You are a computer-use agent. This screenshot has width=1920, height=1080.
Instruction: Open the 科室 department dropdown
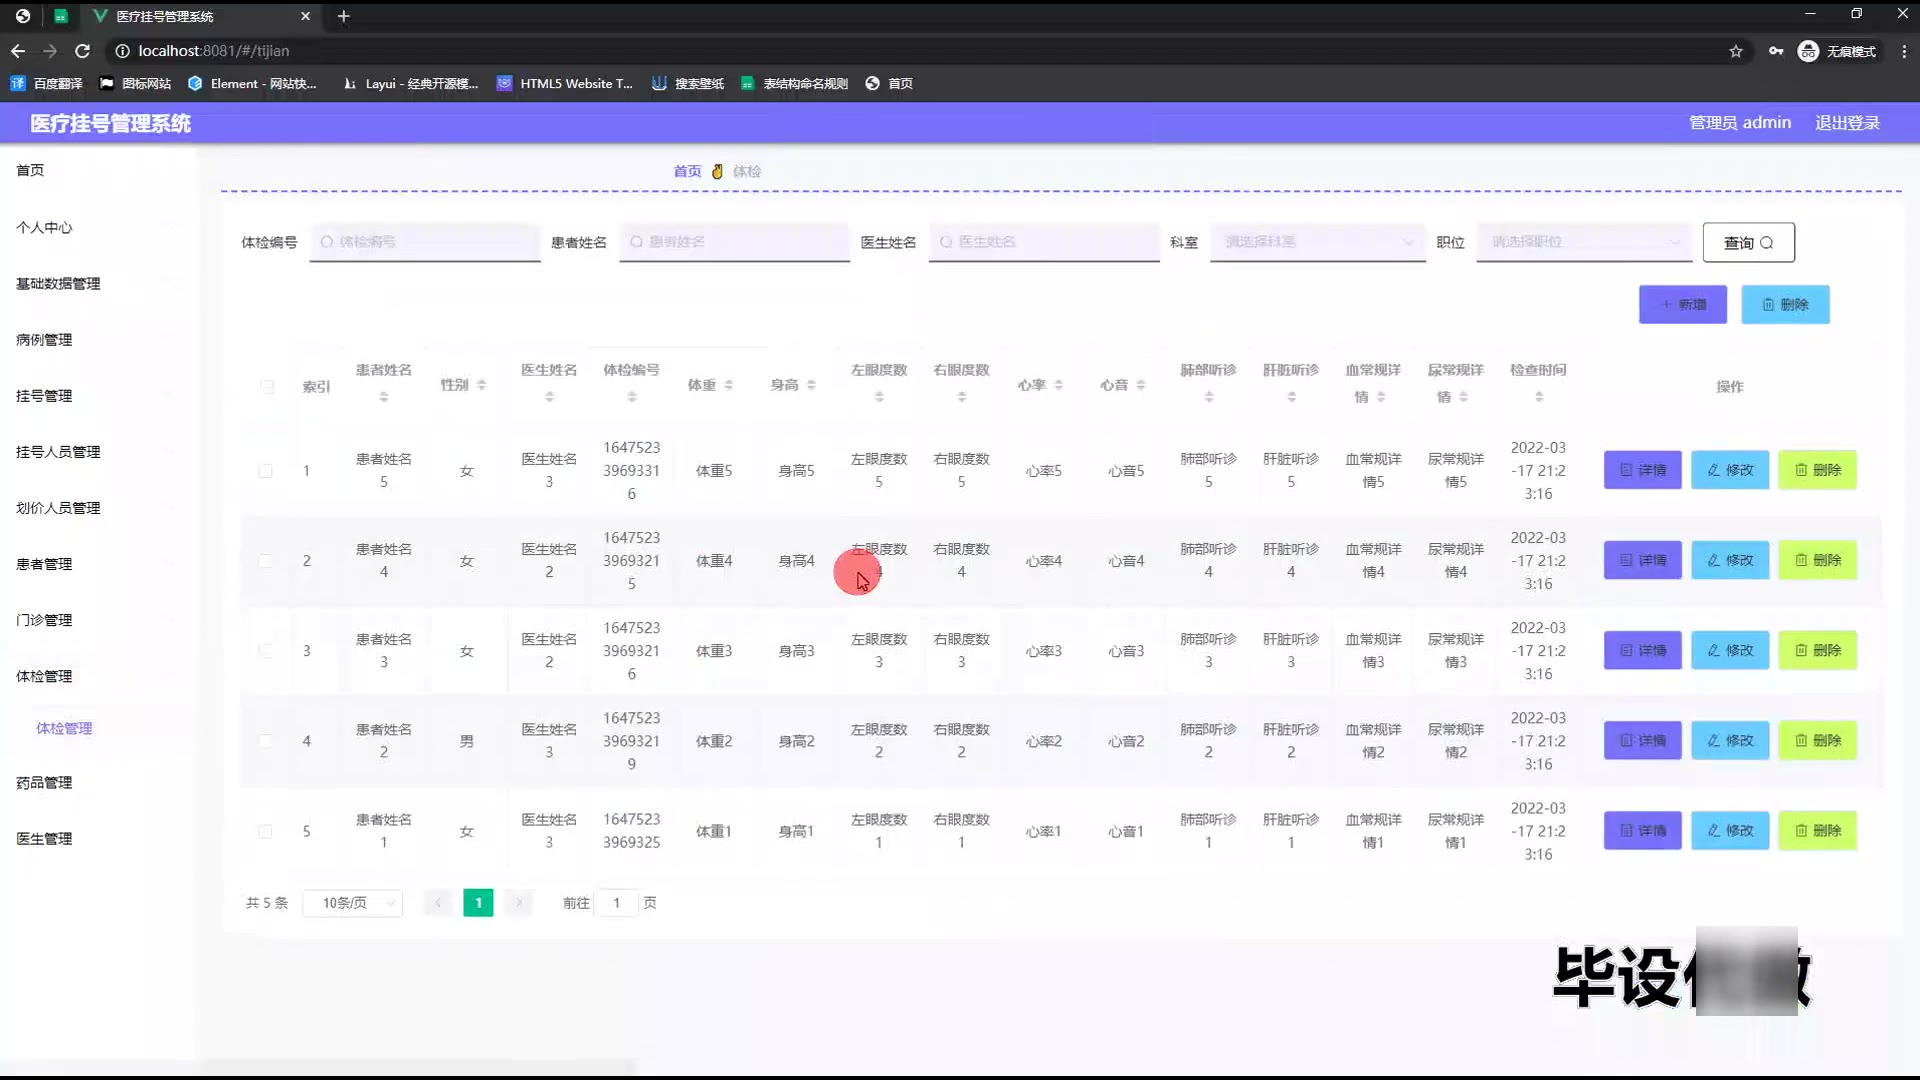(1317, 242)
